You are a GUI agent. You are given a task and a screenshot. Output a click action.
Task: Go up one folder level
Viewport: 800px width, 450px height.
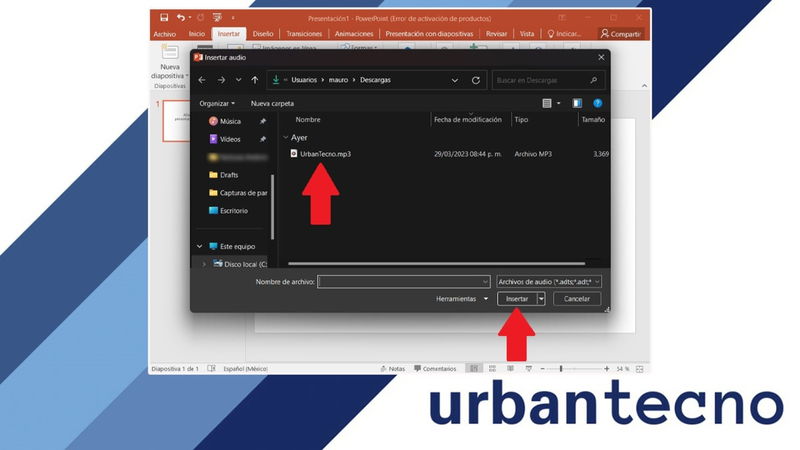(x=255, y=80)
